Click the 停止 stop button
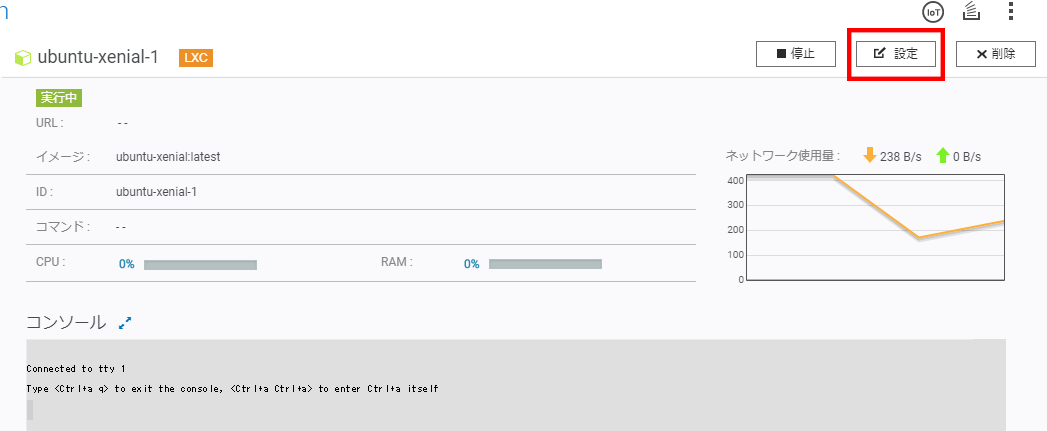 [x=796, y=54]
